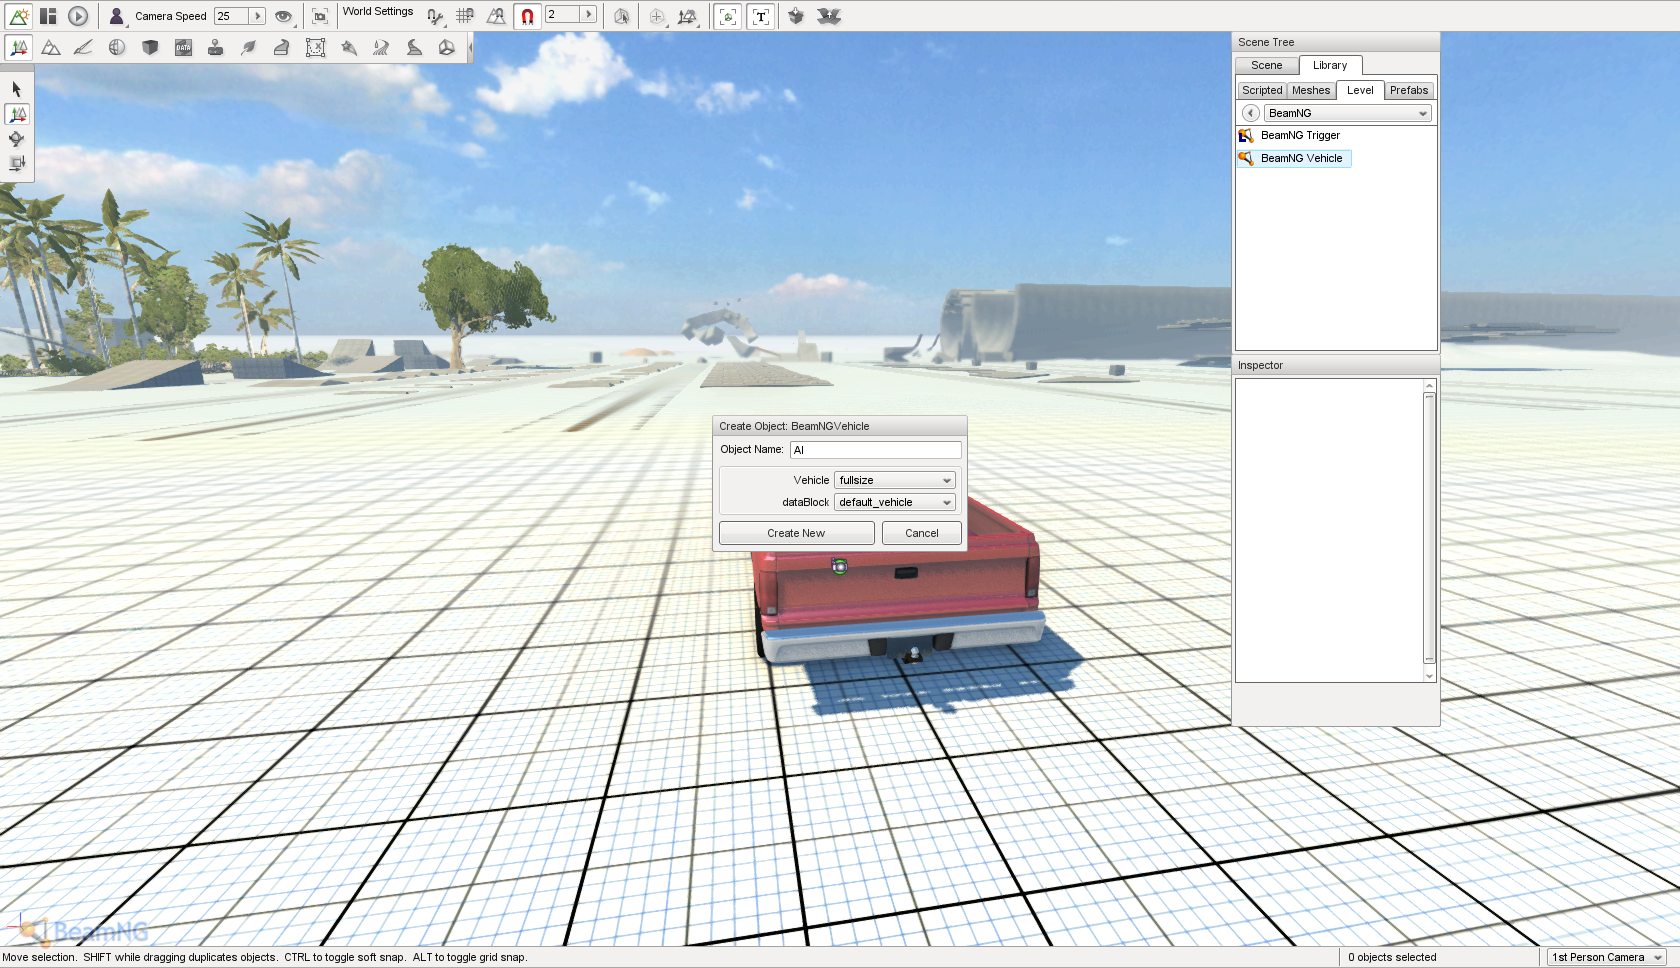
Task: Open the Shape Editor wireframe icon
Action: pos(447,47)
